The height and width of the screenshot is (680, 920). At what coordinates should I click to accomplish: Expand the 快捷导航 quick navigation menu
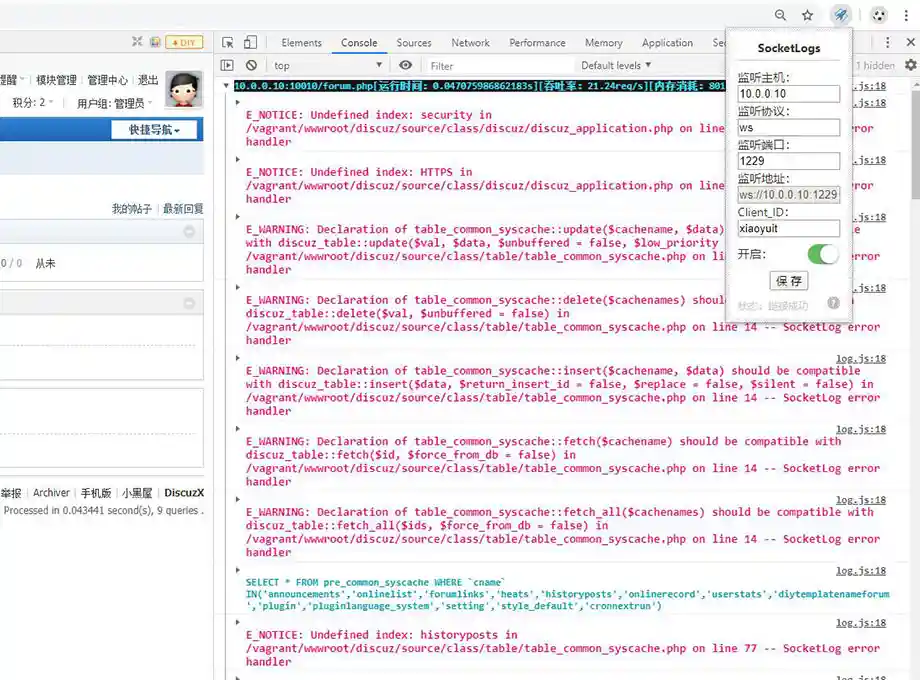tap(155, 130)
